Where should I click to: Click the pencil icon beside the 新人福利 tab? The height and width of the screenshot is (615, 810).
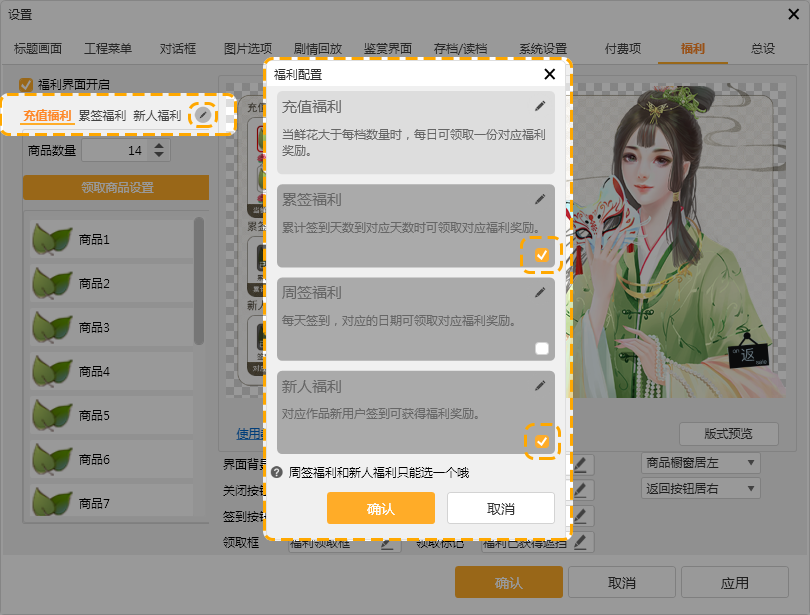[x=203, y=115]
